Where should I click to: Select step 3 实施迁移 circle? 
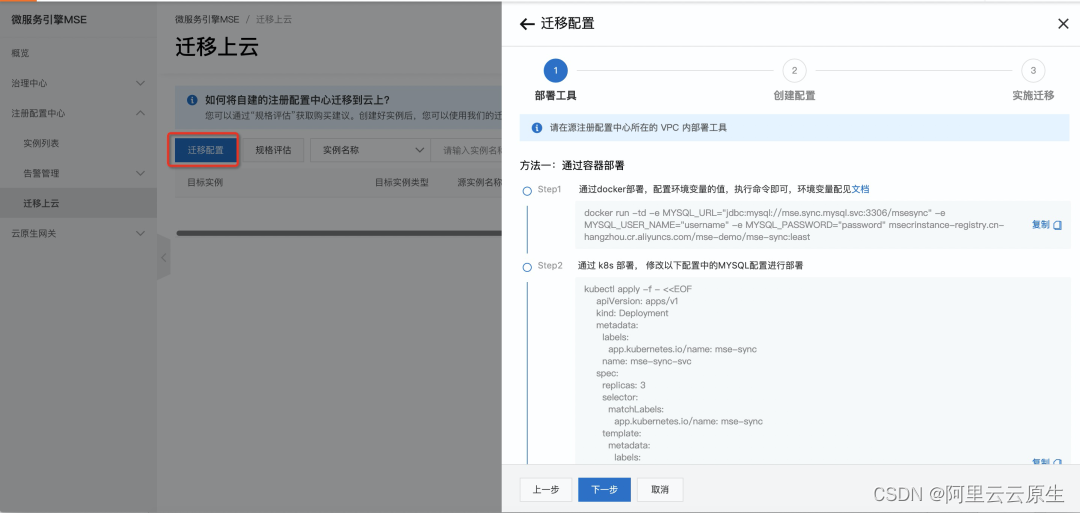coord(1033,70)
